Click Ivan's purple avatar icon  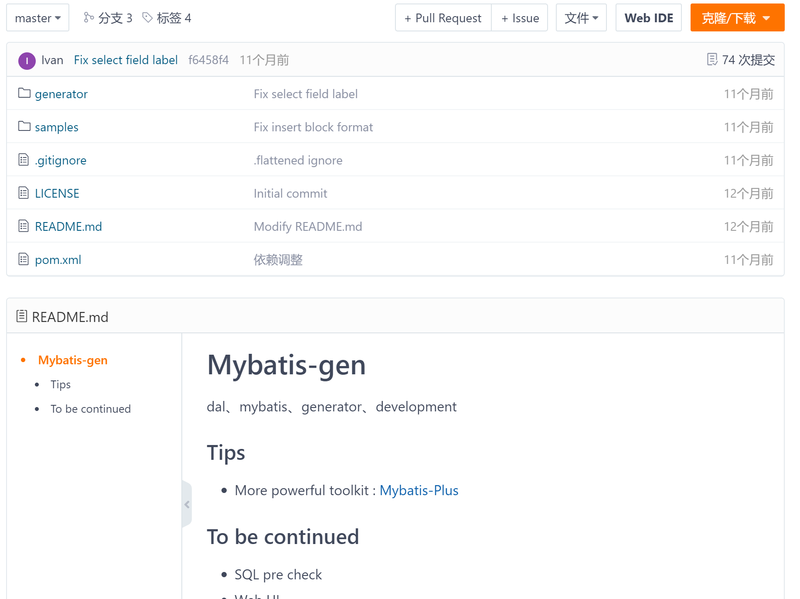coord(27,61)
